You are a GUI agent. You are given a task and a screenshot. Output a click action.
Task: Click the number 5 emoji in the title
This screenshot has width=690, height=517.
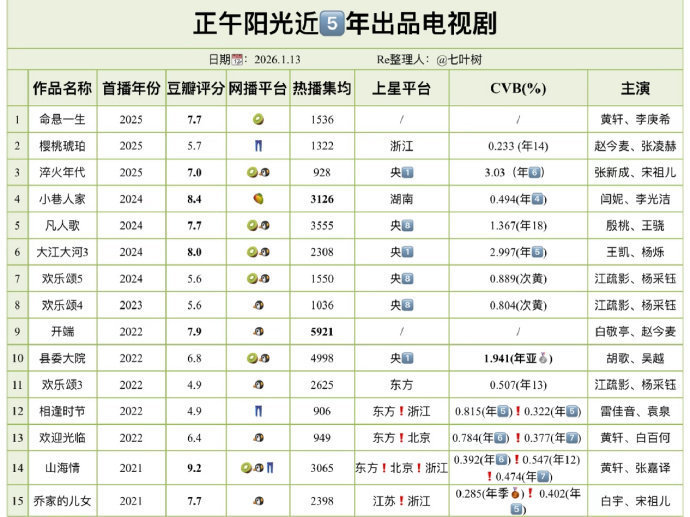[x=332, y=23]
